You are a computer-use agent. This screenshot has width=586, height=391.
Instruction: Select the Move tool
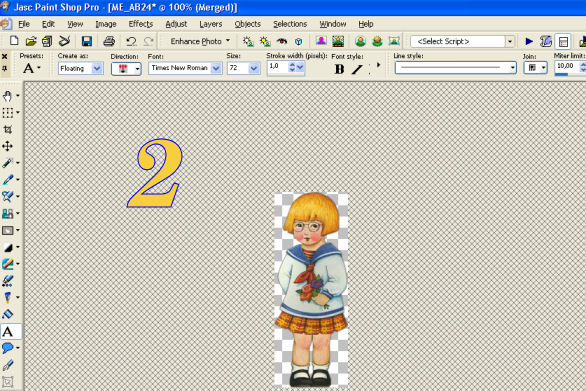tap(7, 146)
